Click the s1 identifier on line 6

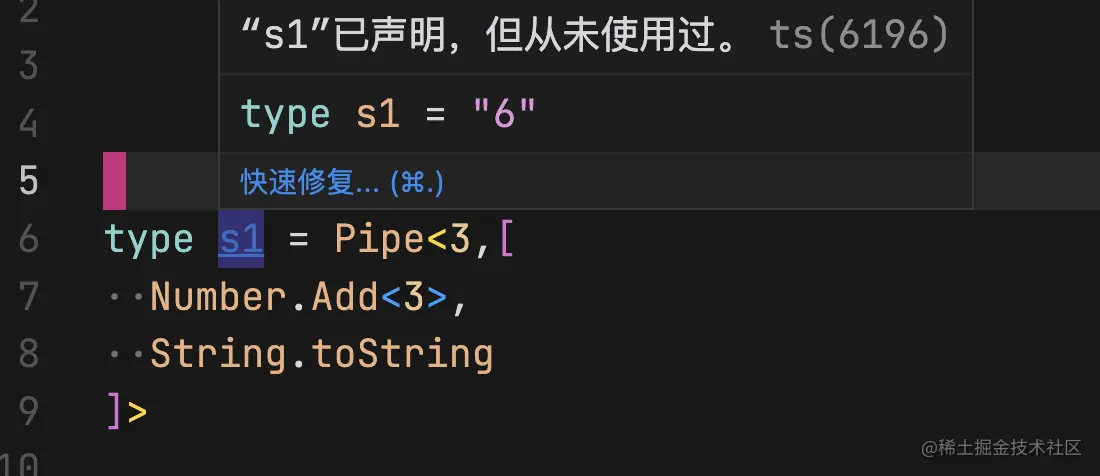(x=241, y=240)
